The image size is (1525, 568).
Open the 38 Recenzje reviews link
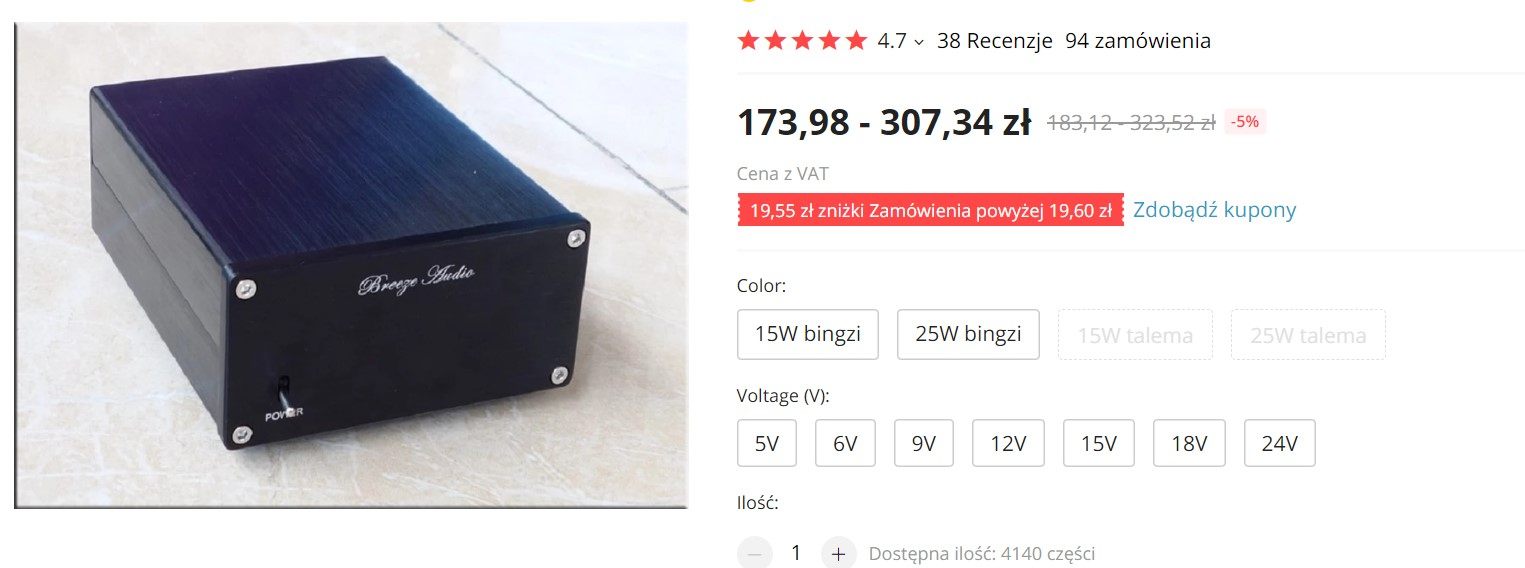pos(995,41)
